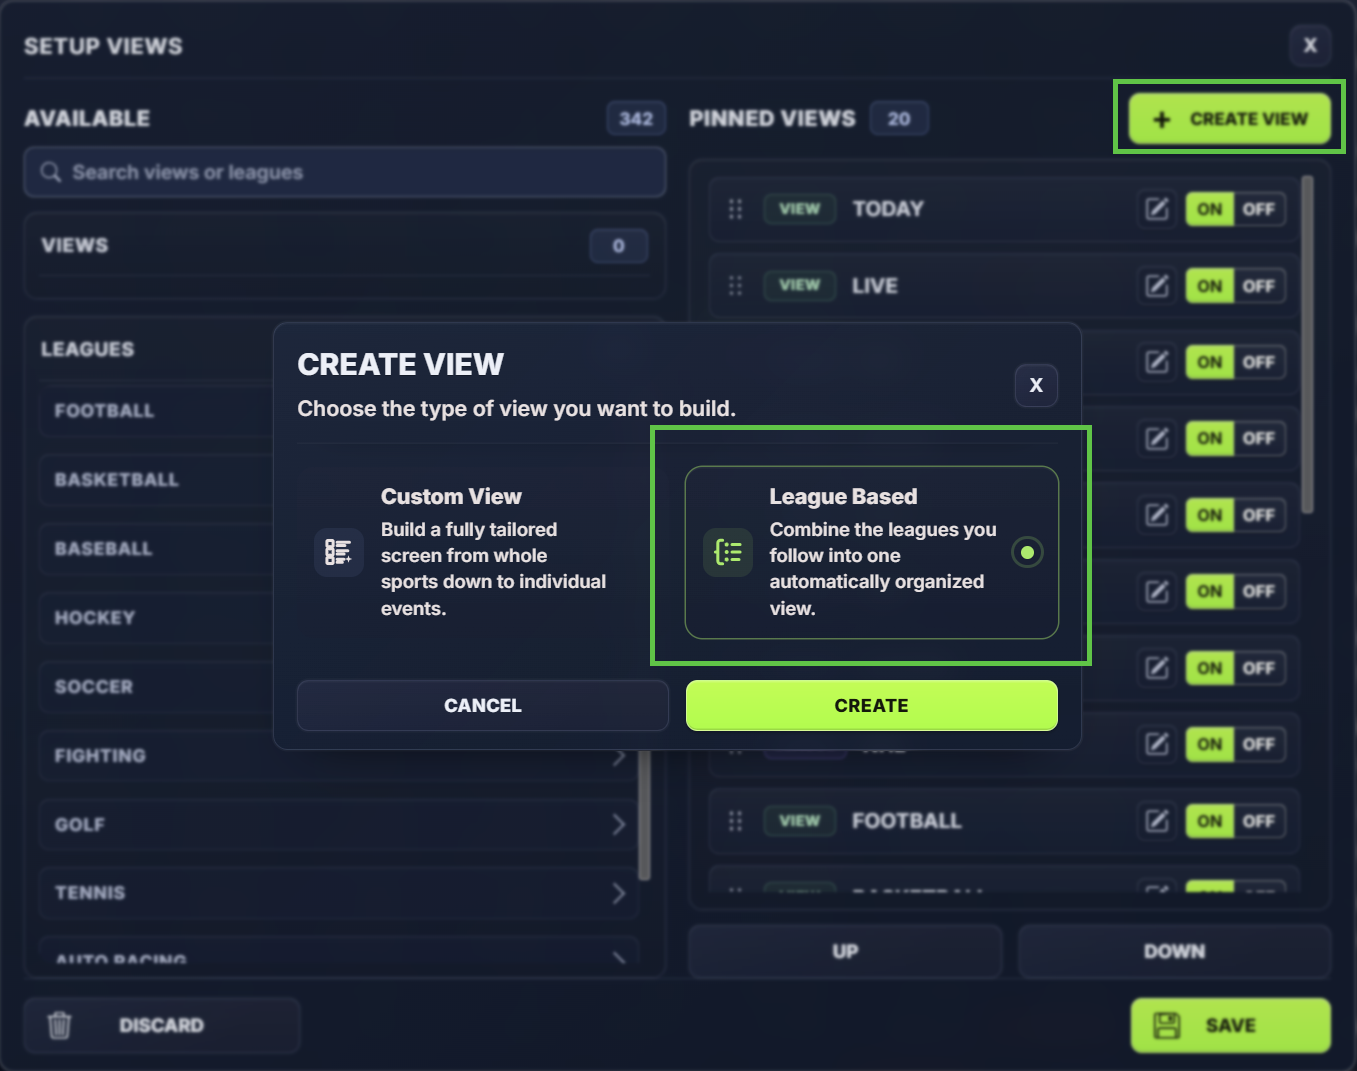
Task: Click the 342 available count badge
Action: click(636, 119)
